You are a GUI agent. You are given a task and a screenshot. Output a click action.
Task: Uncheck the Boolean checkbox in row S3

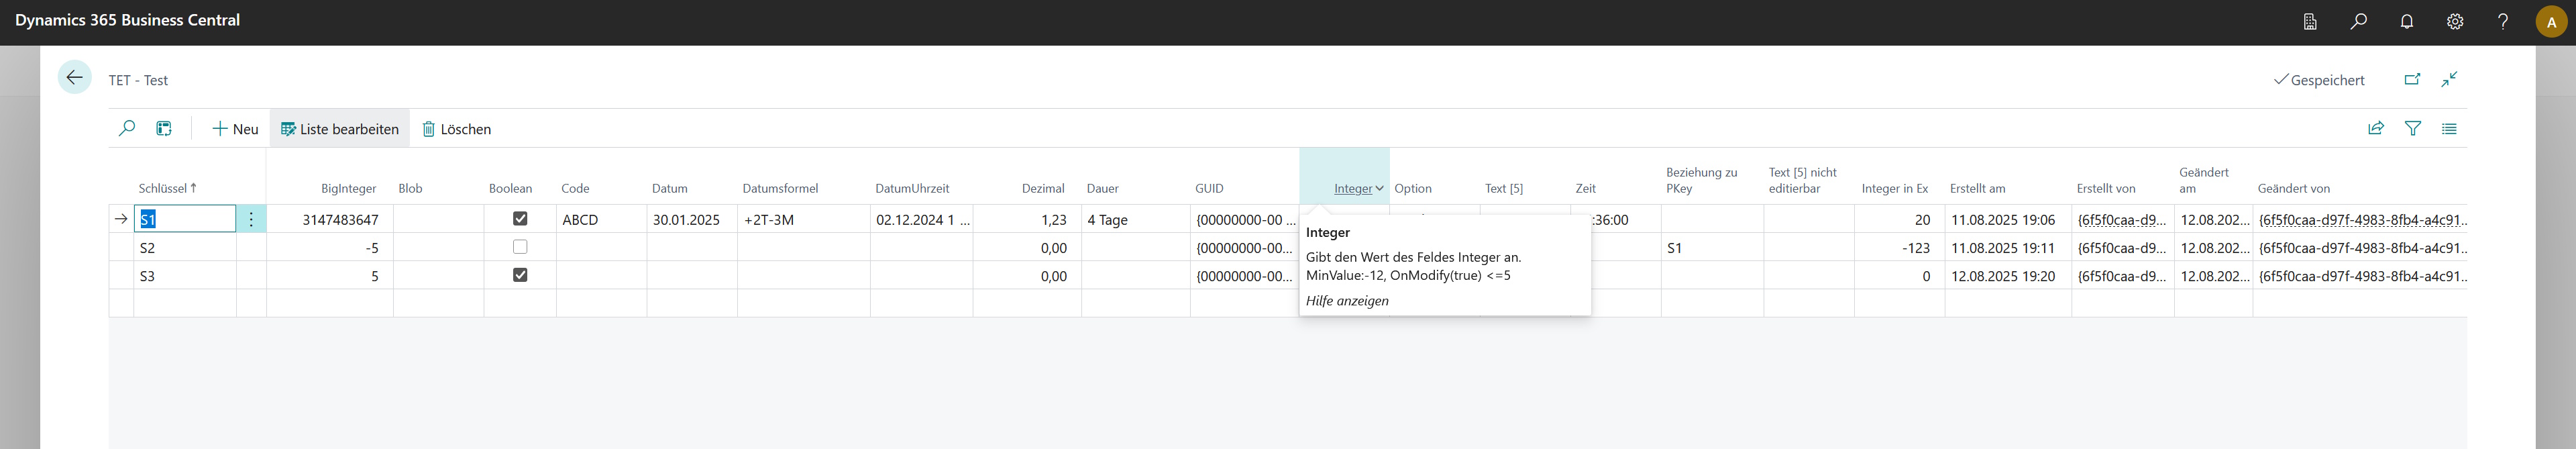click(520, 275)
